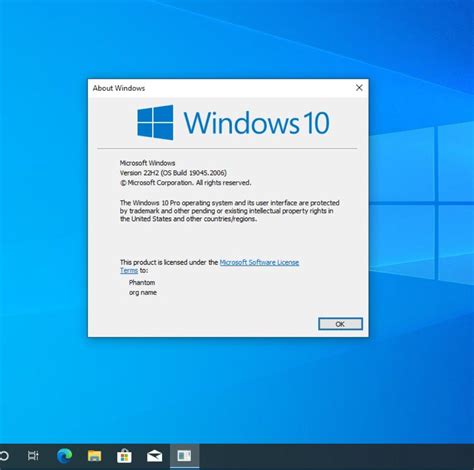Open File Explorer from the taskbar
Image resolution: width=474 pixels, height=470 pixels.
tap(94, 456)
